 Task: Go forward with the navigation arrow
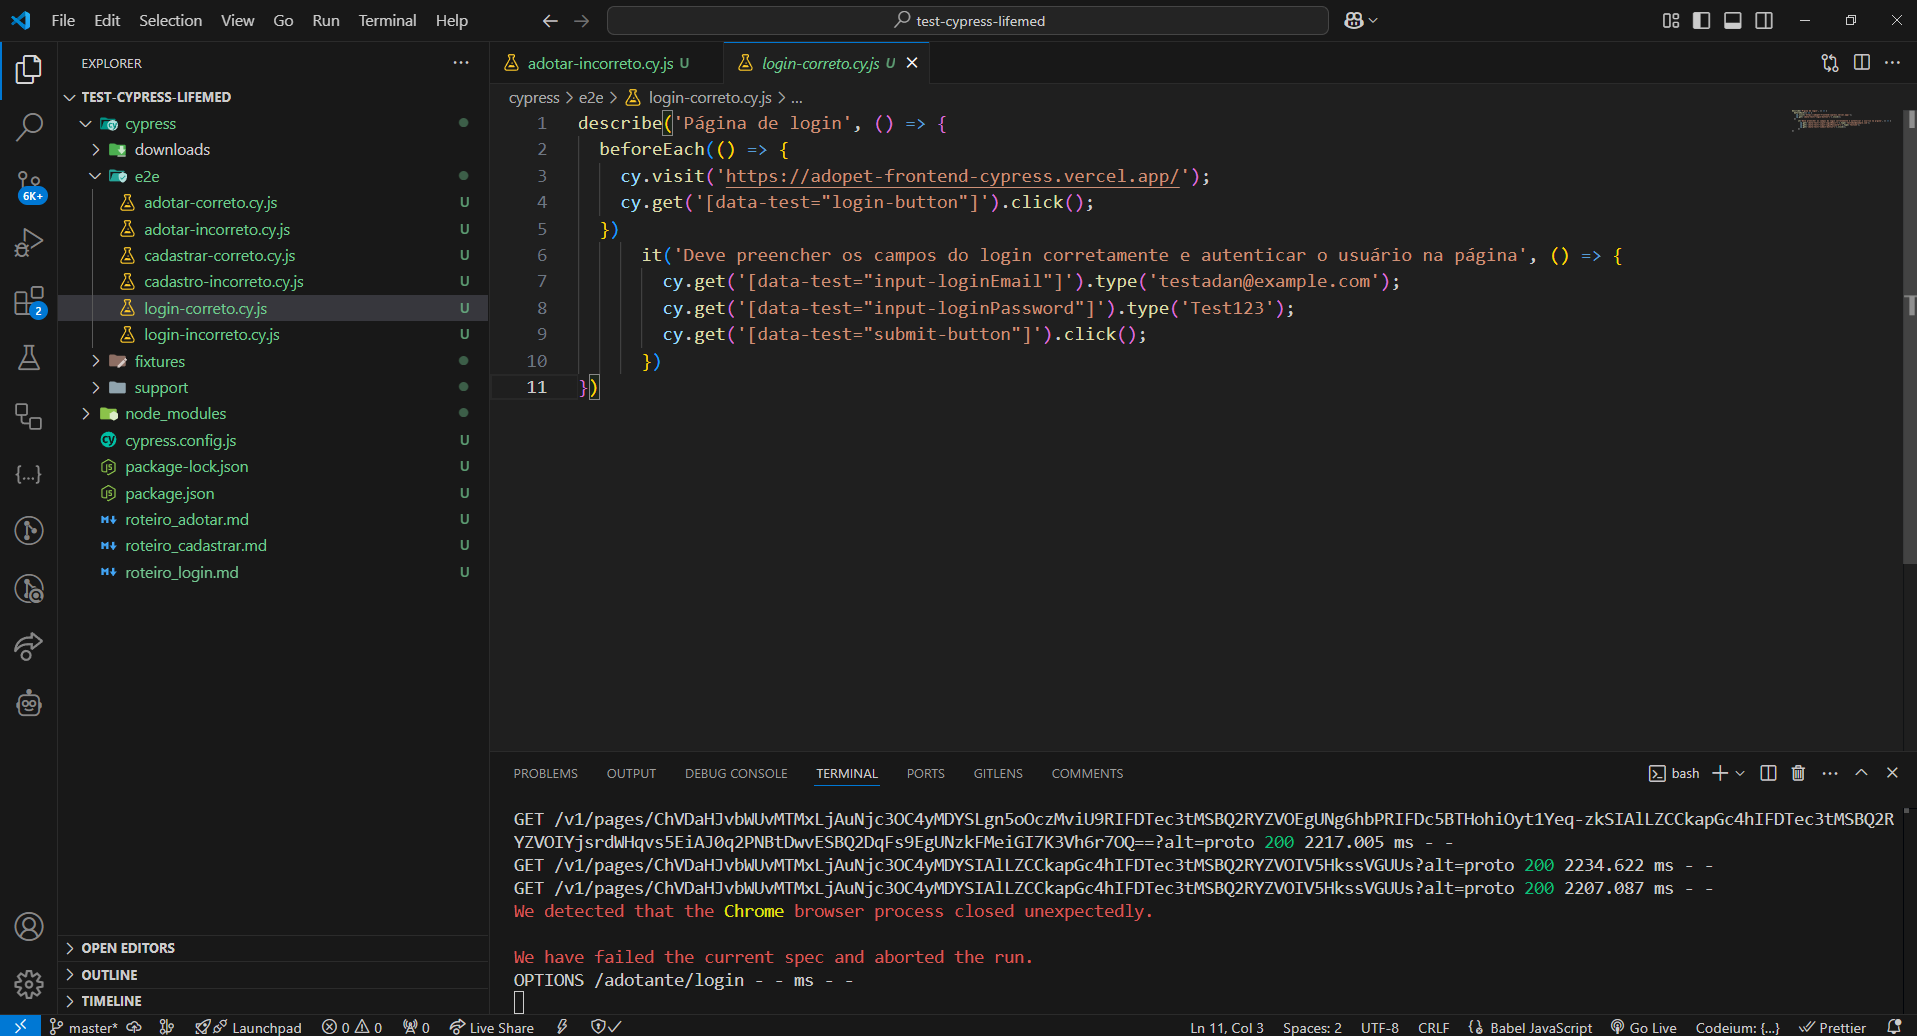582,20
